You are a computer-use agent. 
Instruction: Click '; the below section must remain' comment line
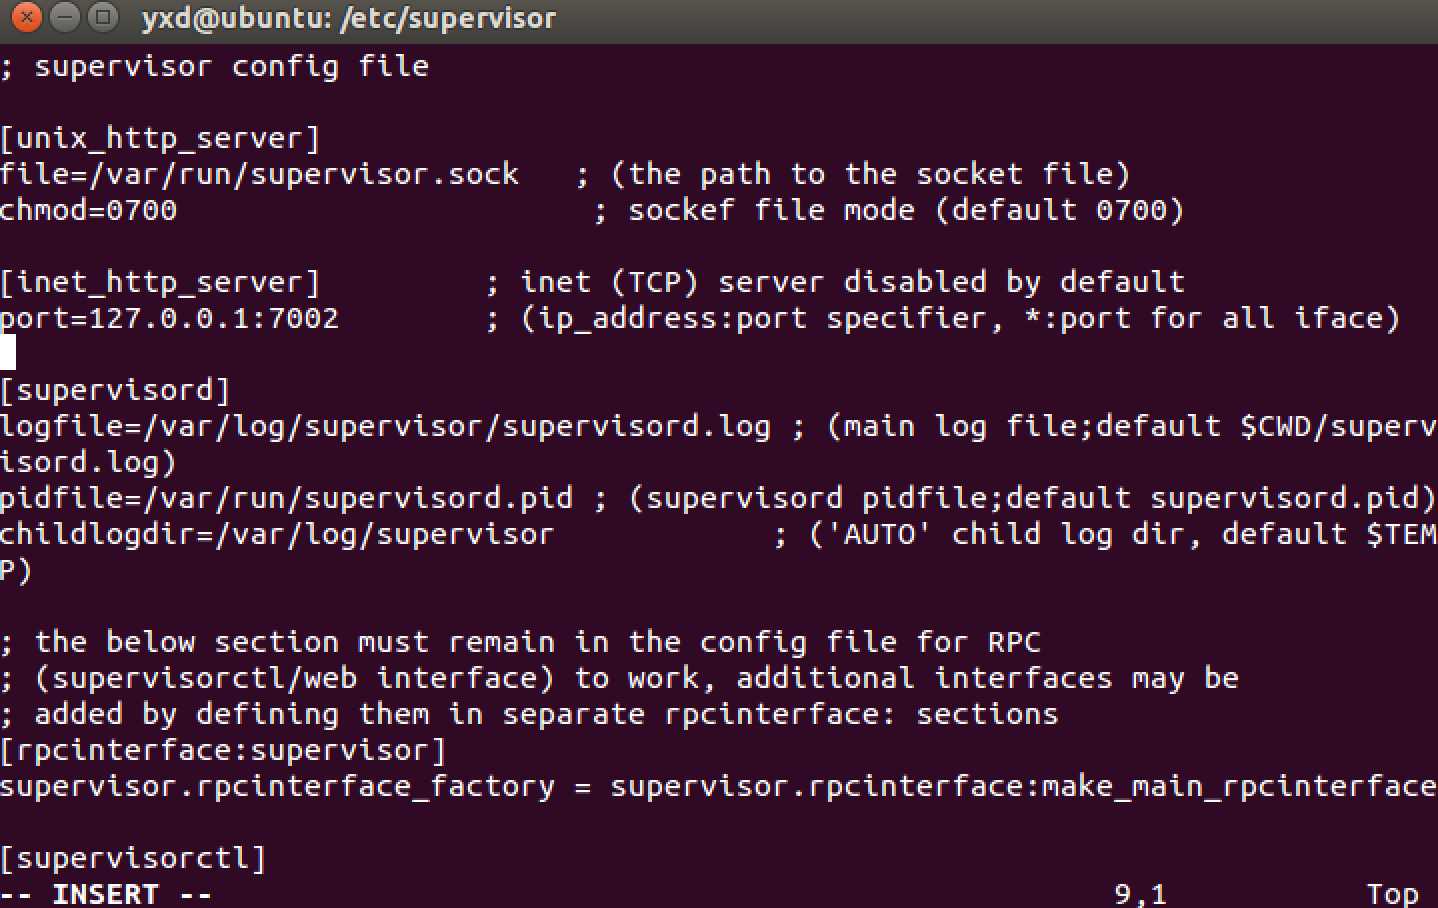(x=521, y=642)
